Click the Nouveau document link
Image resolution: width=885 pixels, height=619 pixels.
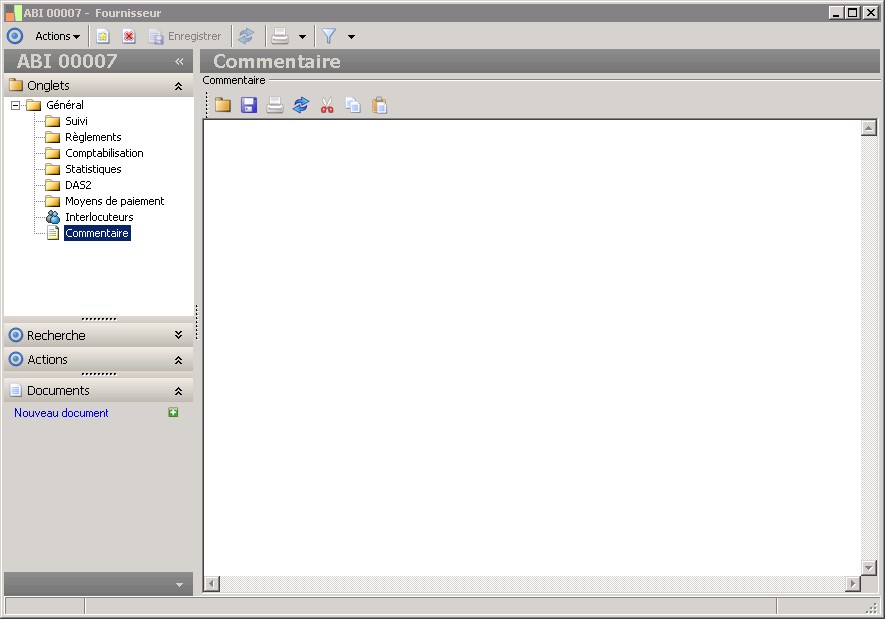(61, 413)
